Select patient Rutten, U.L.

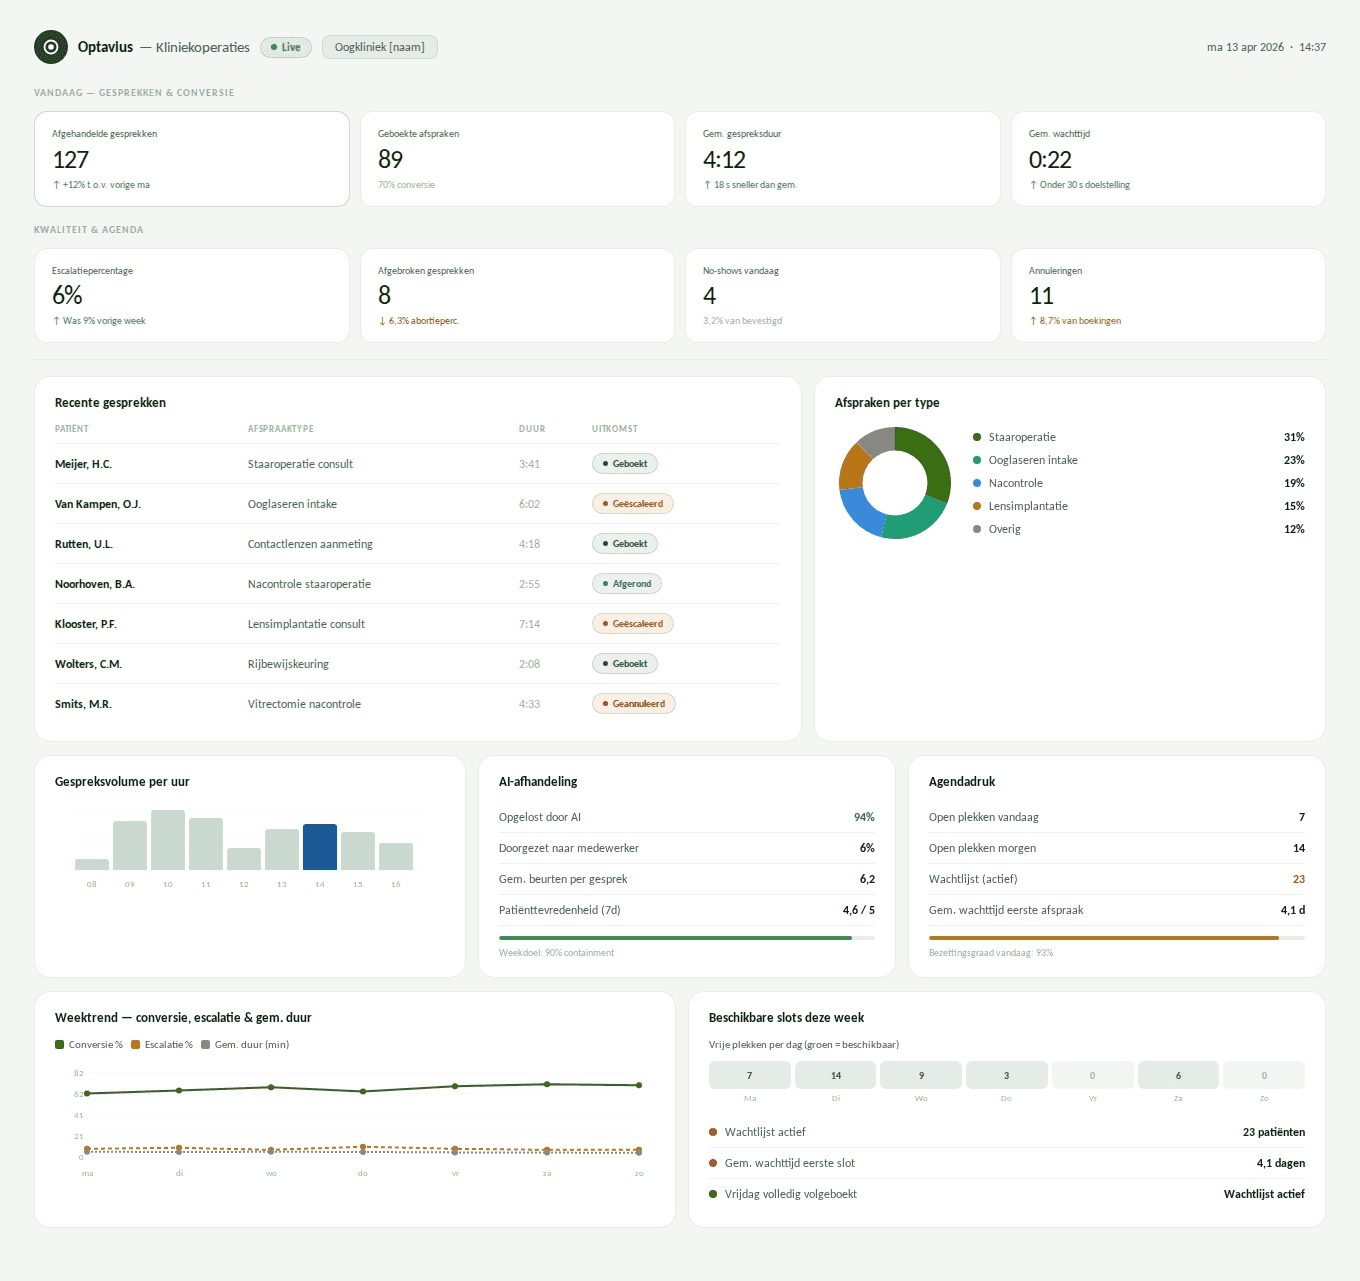(84, 544)
